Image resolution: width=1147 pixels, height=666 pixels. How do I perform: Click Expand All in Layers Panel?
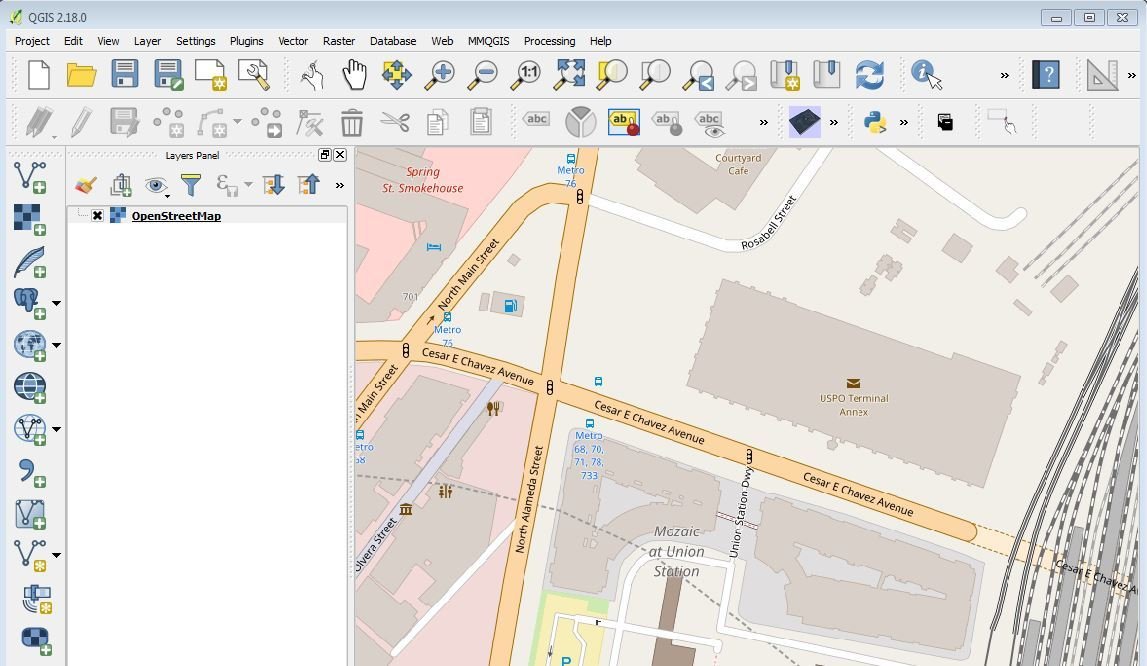click(x=274, y=184)
